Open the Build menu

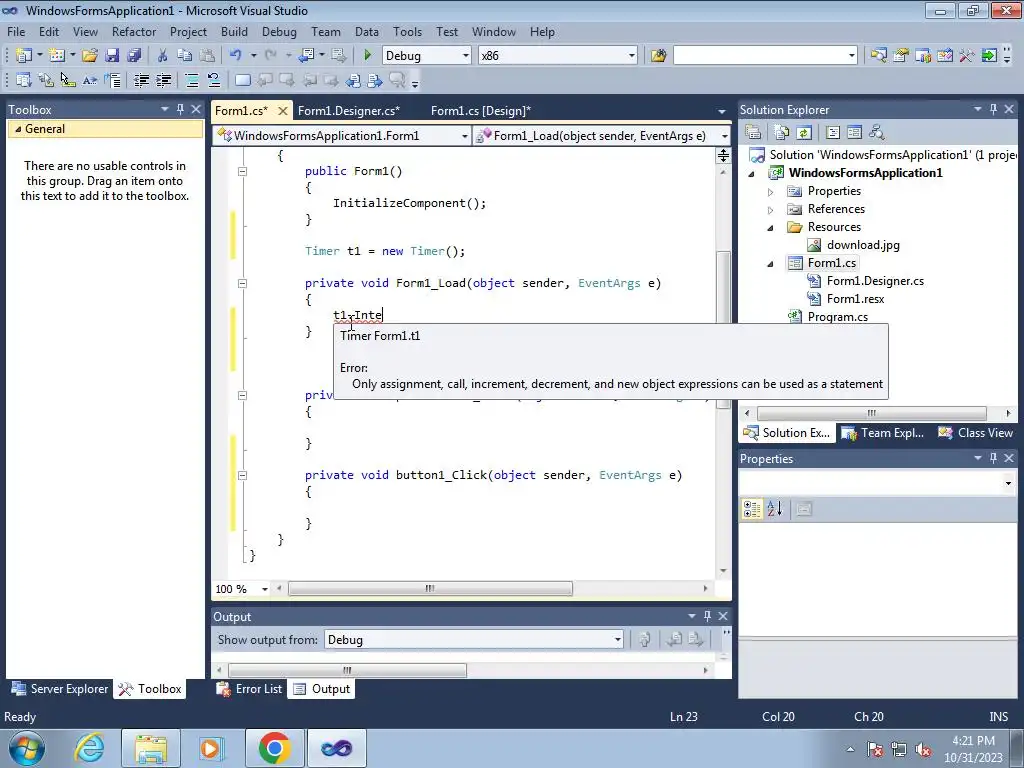pyautogui.click(x=234, y=31)
